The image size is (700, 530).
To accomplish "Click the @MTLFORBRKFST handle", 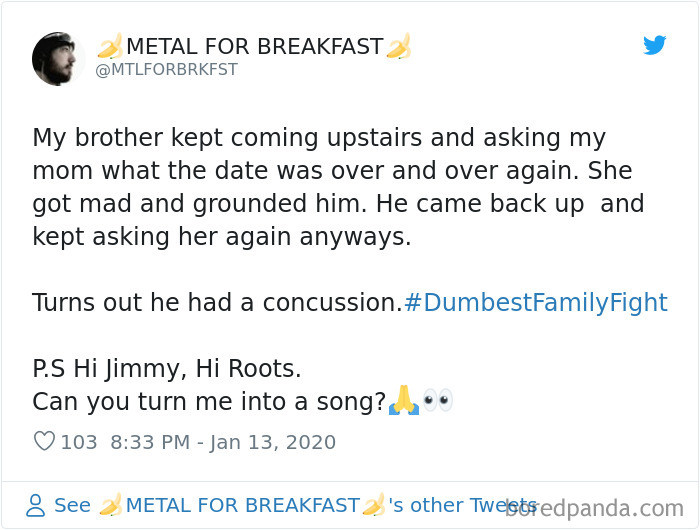I will [x=166, y=70].
